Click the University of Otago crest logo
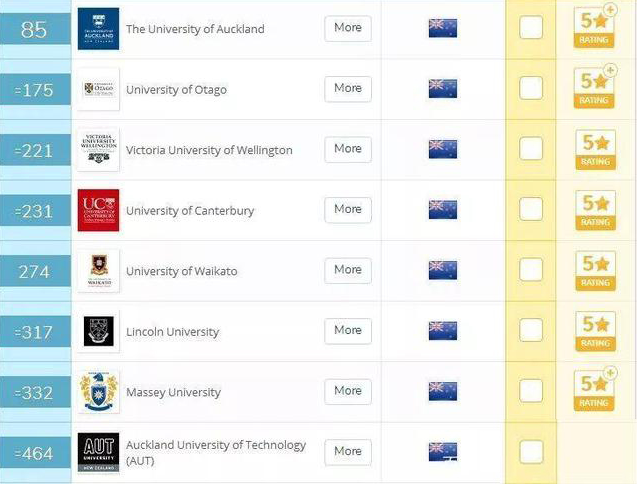This screenshot has width=640, height=486. coord(98,89)
